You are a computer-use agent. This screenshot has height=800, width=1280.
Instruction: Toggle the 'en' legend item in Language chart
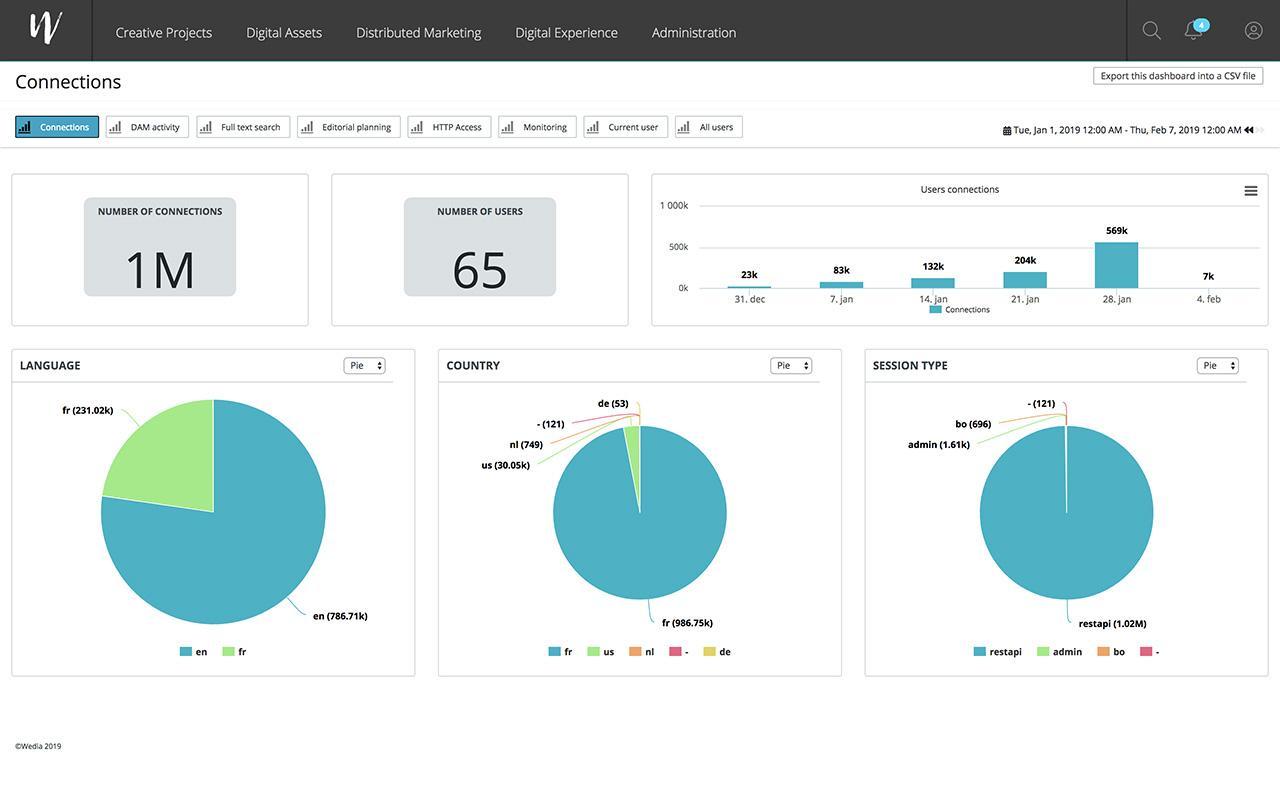[194, 652]
